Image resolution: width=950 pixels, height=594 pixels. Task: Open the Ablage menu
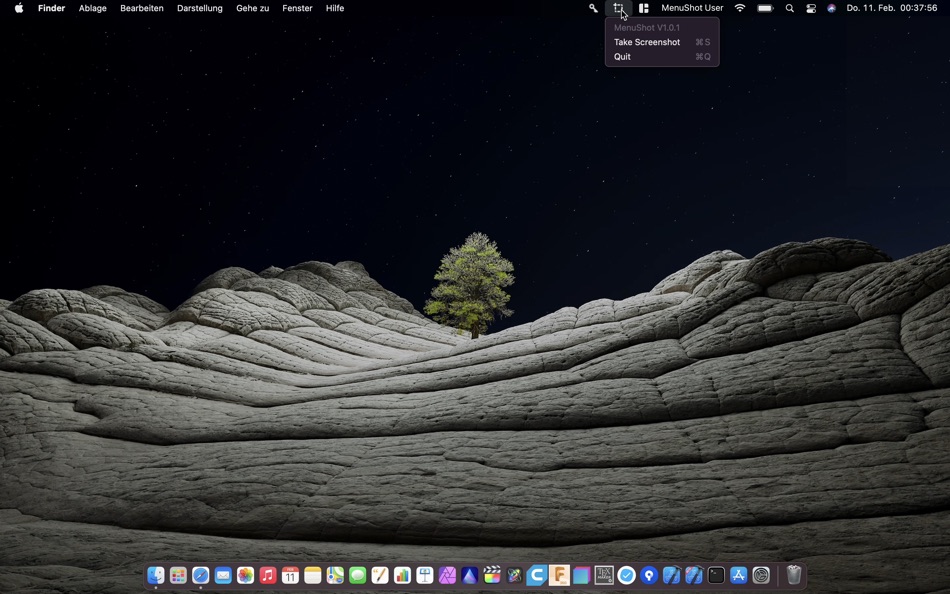click(93, 8)
